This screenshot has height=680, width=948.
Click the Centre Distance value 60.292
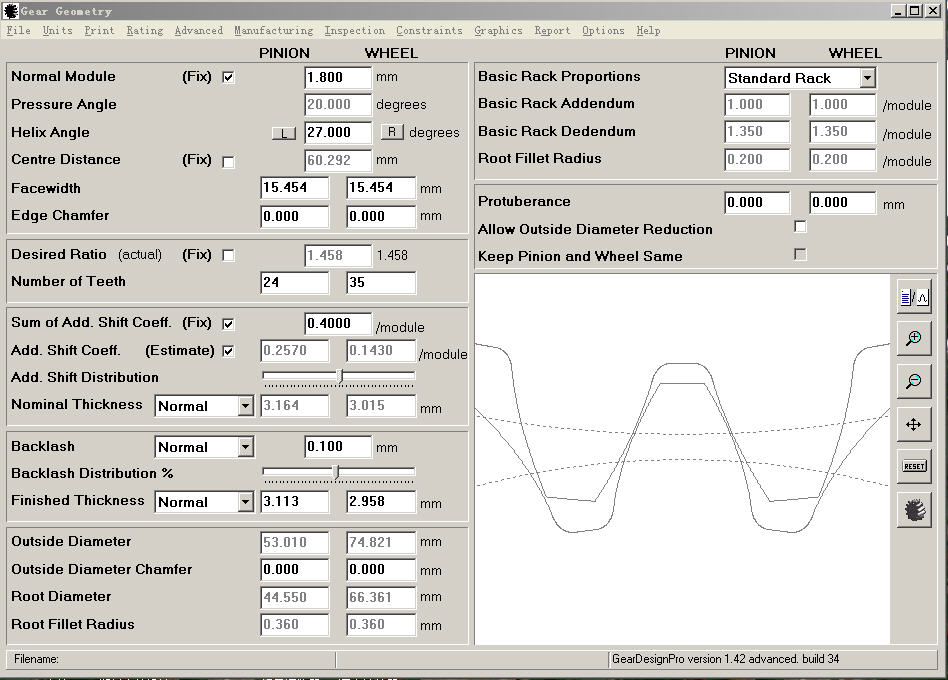(337, 160)
